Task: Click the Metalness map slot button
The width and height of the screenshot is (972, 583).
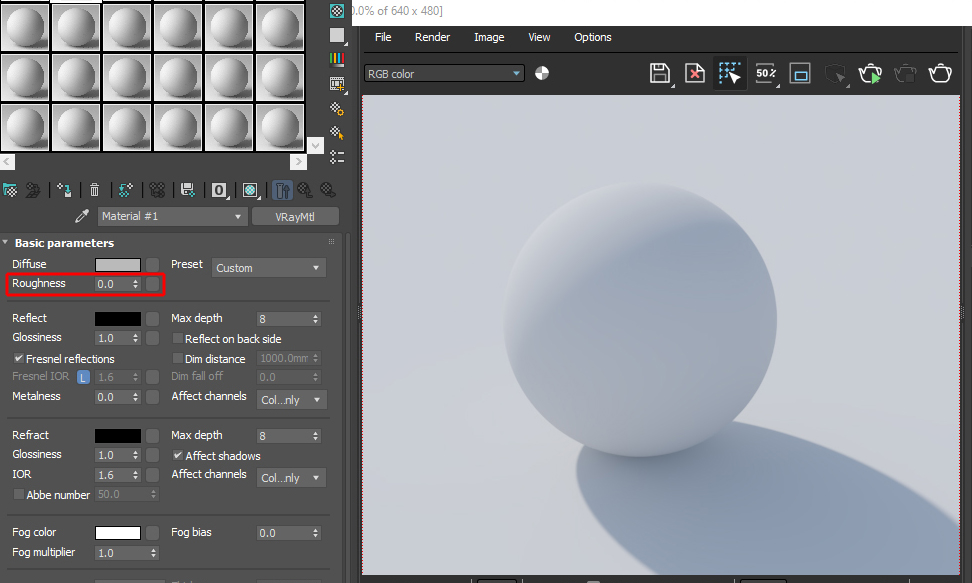Action: [152, 397]
